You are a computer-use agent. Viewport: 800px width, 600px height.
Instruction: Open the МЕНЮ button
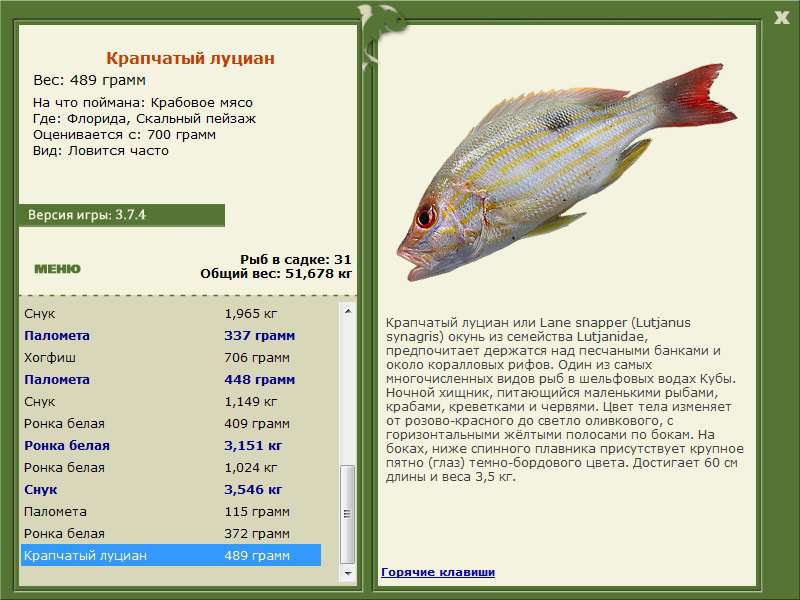click(x=57, y=269)
